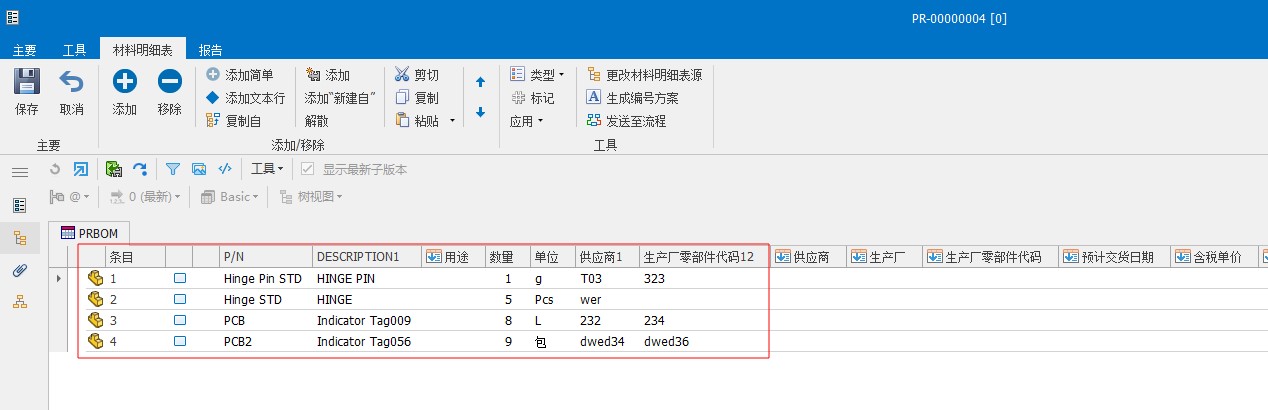The width and height of the screenshot is (1268, 410).
Task: Switch to the 主要 ribbon tab
Action: tap(25, 50)
